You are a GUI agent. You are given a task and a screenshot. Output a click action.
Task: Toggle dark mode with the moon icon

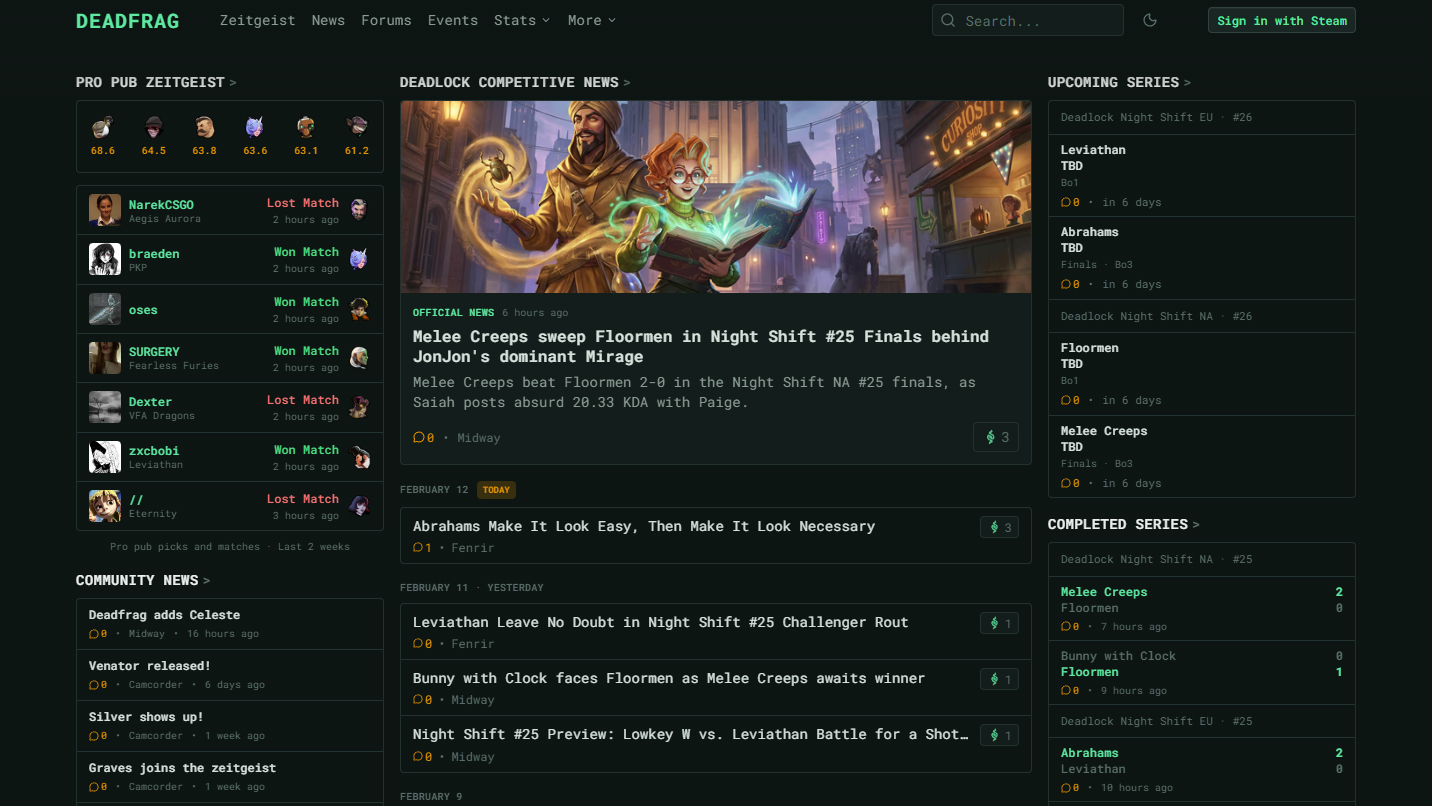coord(1150,20)
